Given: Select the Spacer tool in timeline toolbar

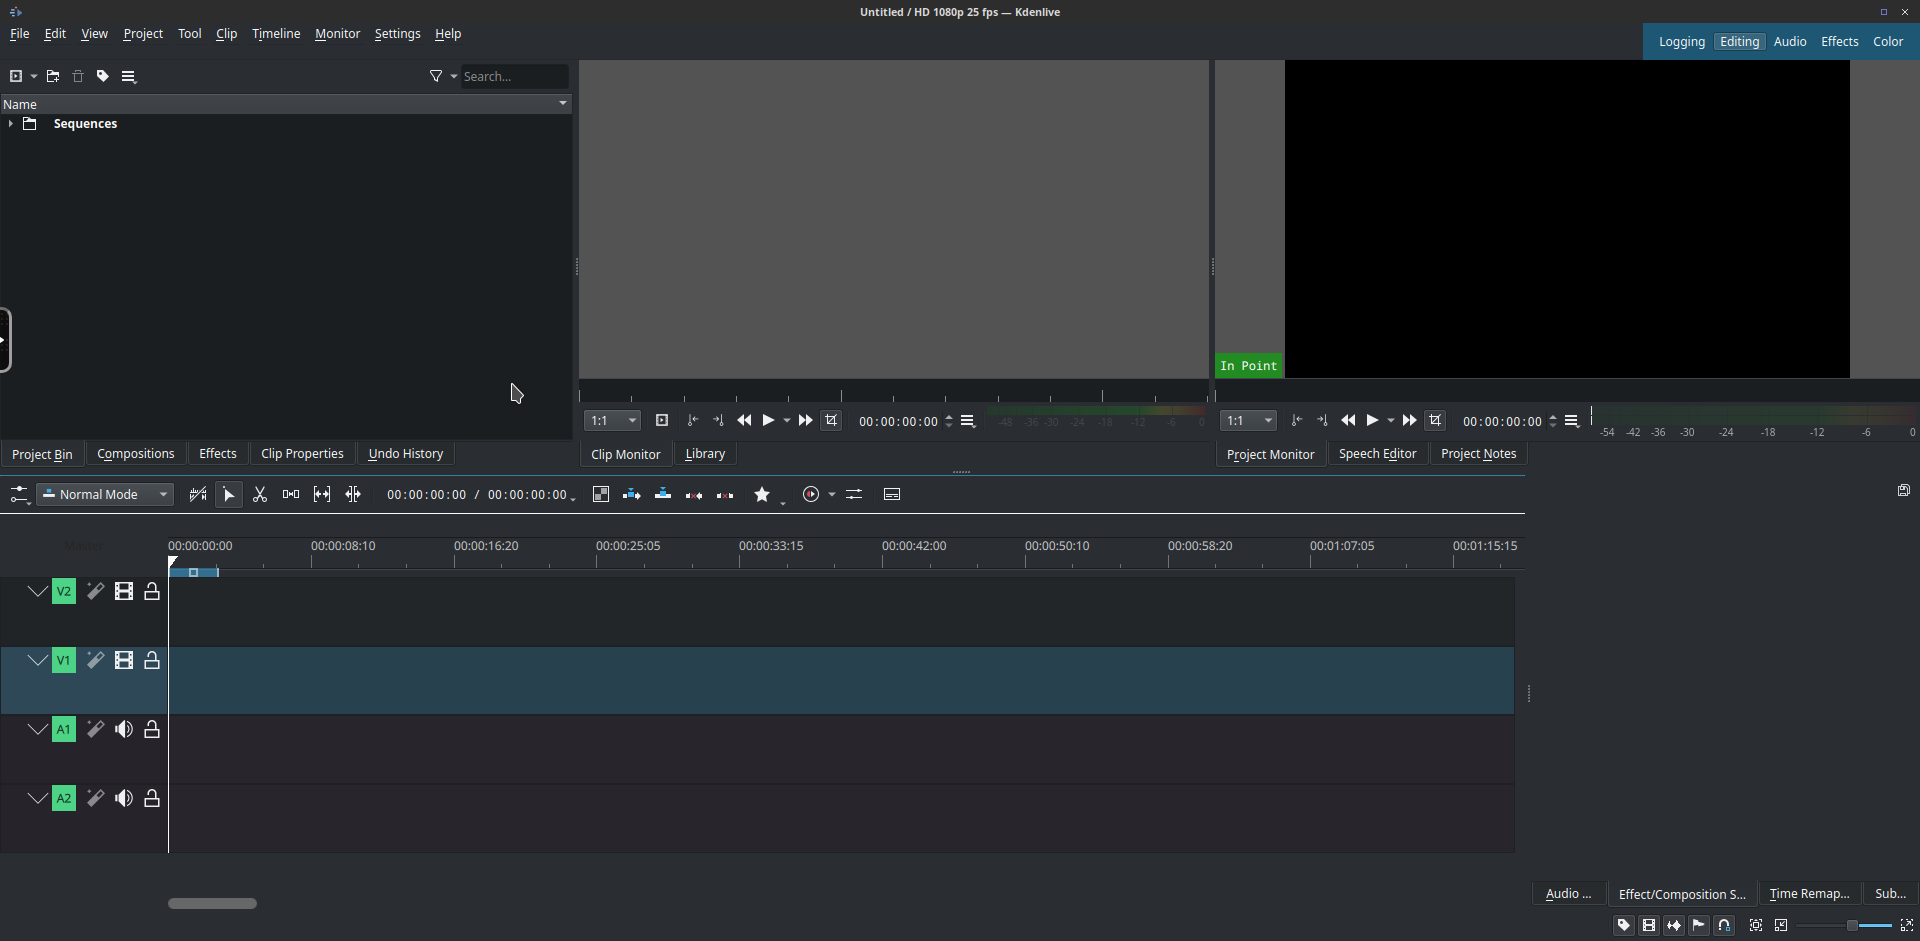Looking at the screenshot, I should pos(291,494).
